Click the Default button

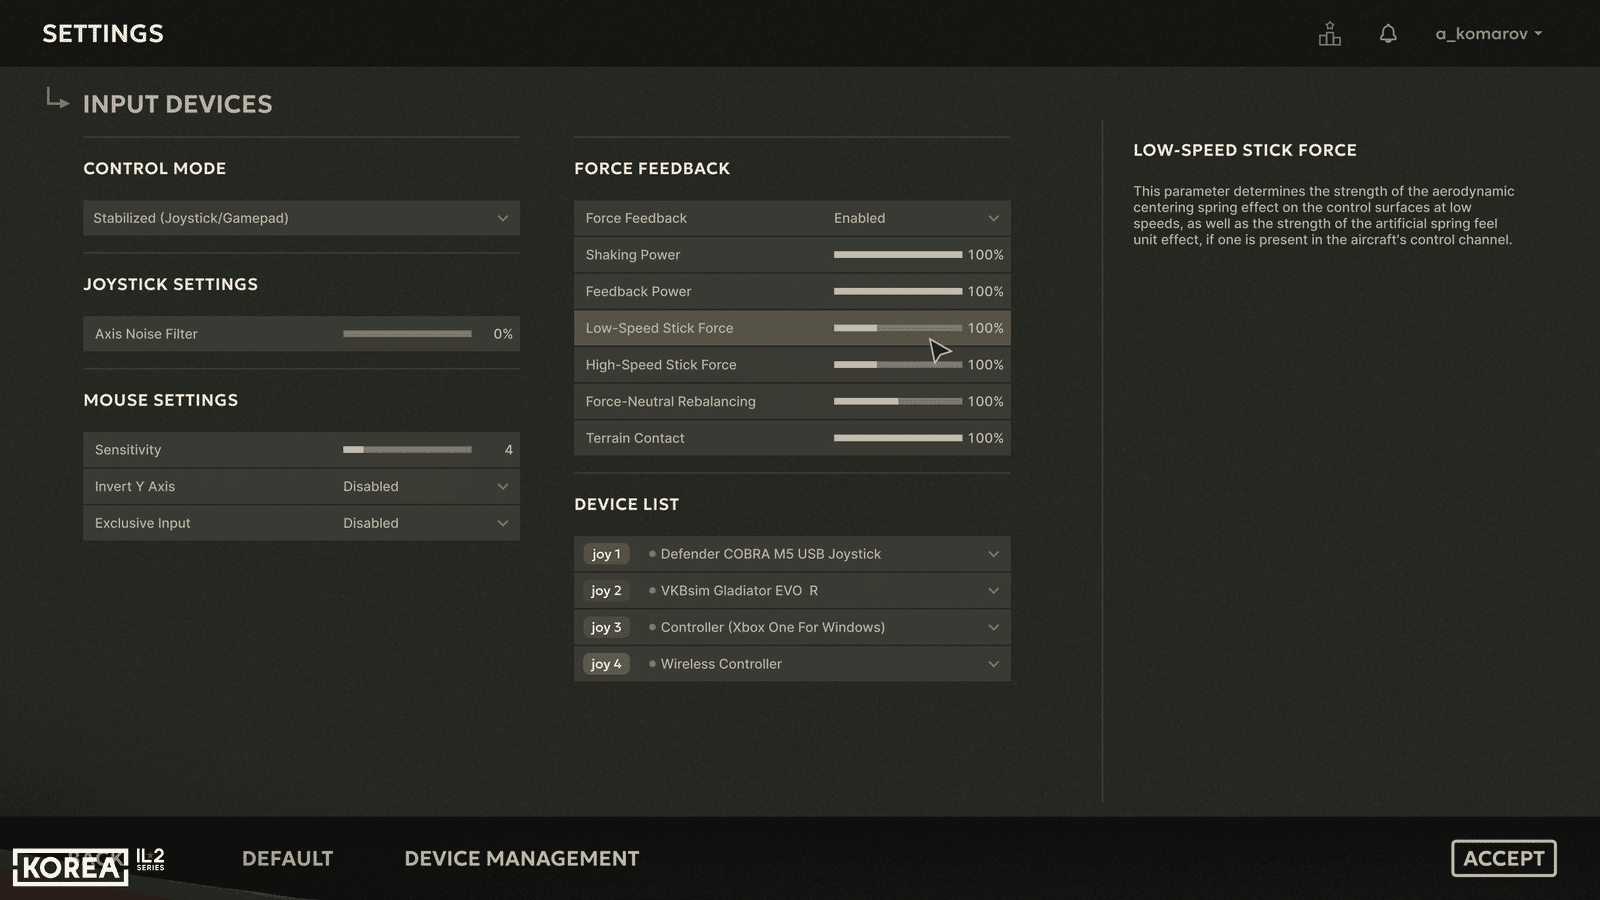(x=287, y=858)
